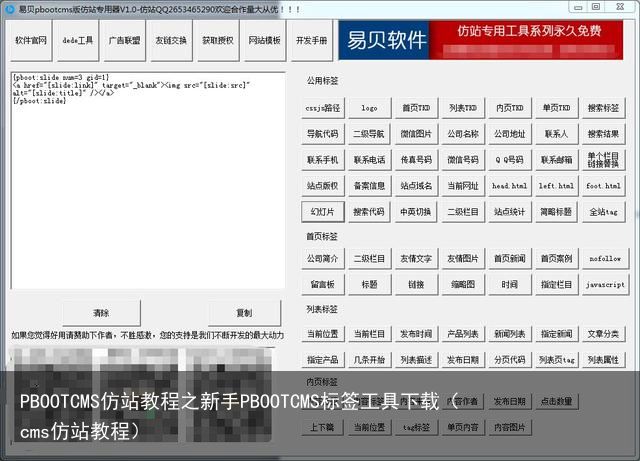The height and width of the screenshot is (461, 640).
Task: Open the 网站模板 button
Action: click(264, 40)
